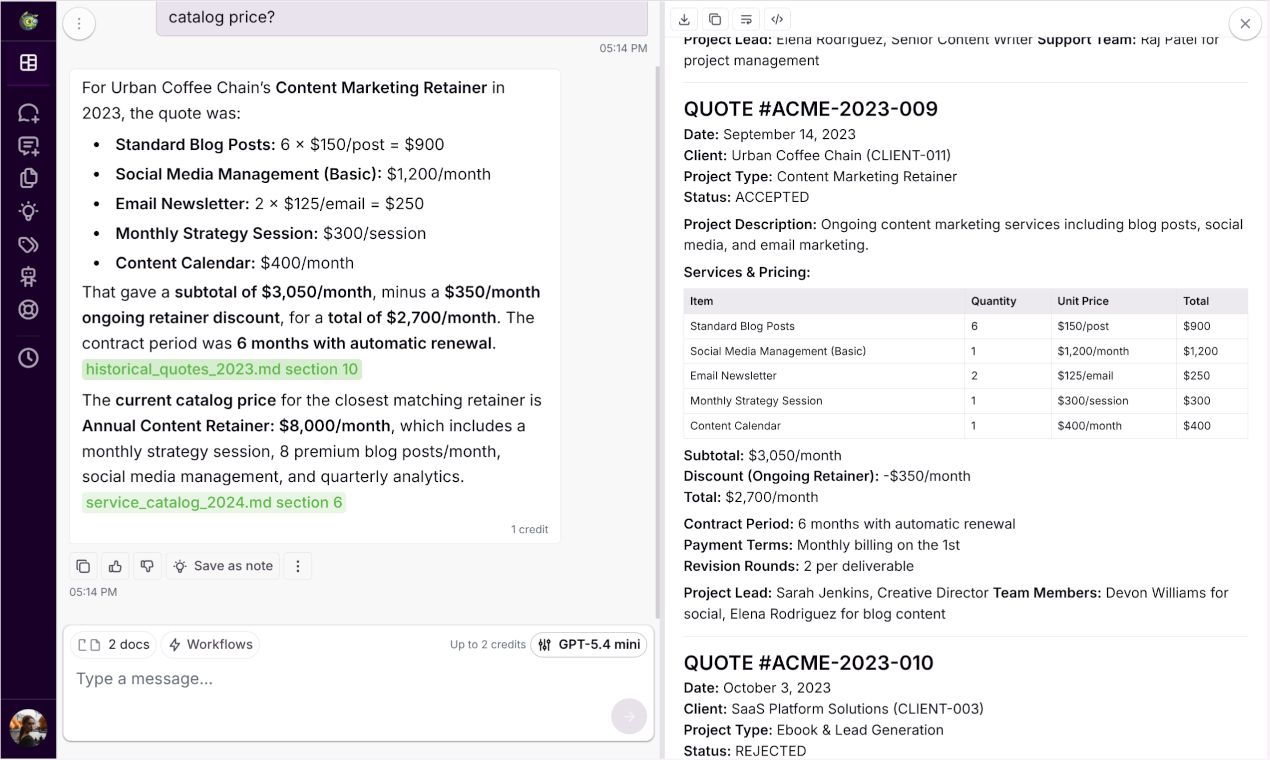Open the Workflows button
Viewport: 1270px width, 760px height.
pyautogui.click(x=211, y=645)
